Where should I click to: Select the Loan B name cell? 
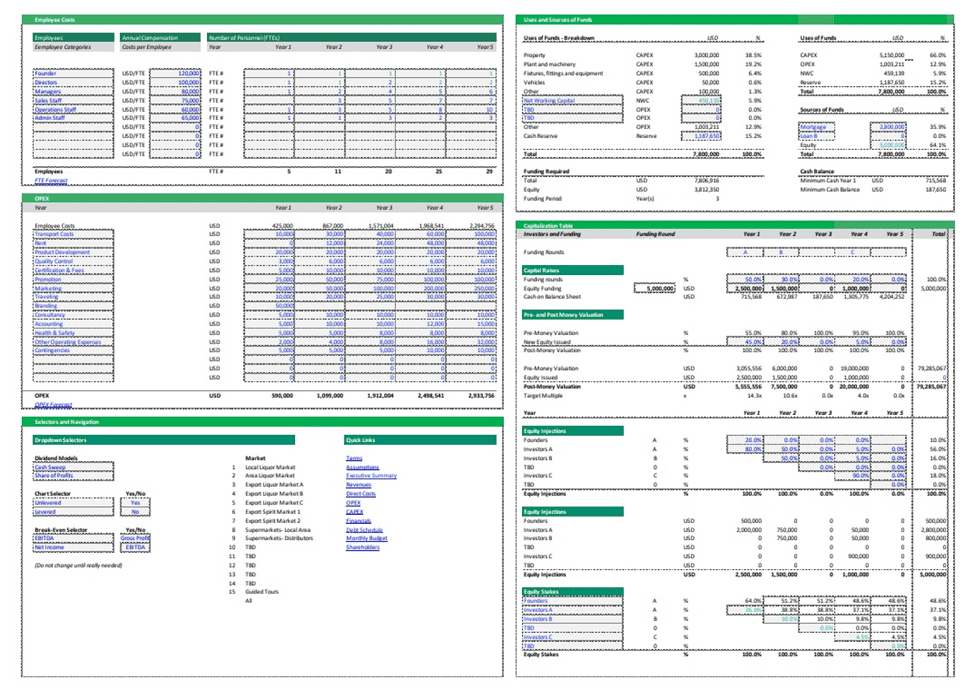[816, 136]
